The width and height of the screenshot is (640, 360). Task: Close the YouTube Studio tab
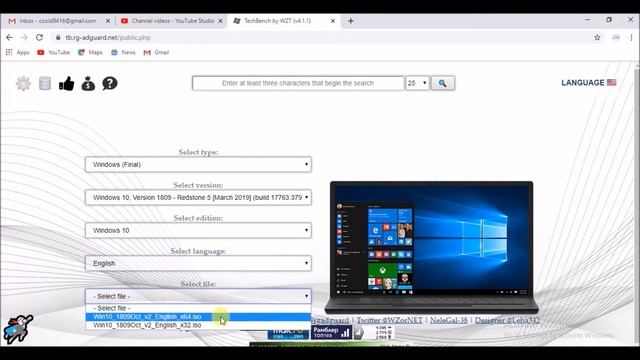220,21
